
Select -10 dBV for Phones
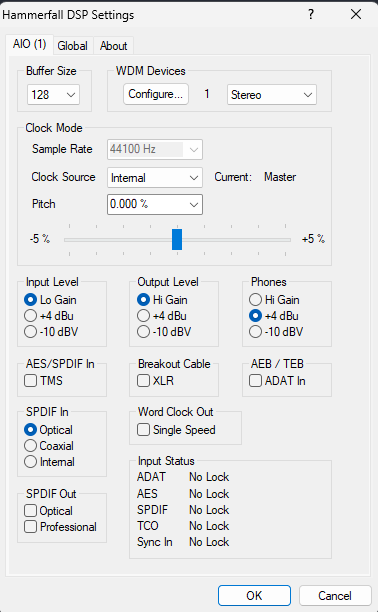pos(276,332)
